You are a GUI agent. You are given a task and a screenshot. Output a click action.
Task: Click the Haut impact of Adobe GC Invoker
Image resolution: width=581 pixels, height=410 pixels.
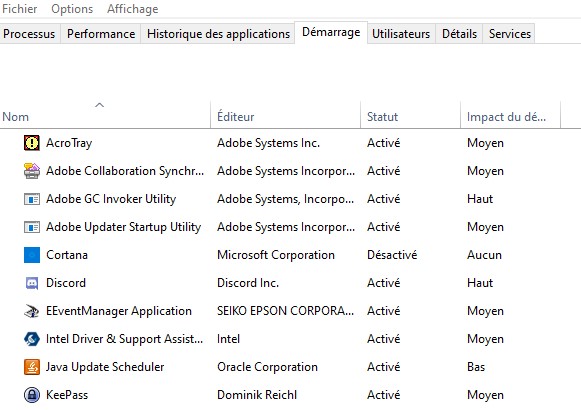[x=480, y=199]
